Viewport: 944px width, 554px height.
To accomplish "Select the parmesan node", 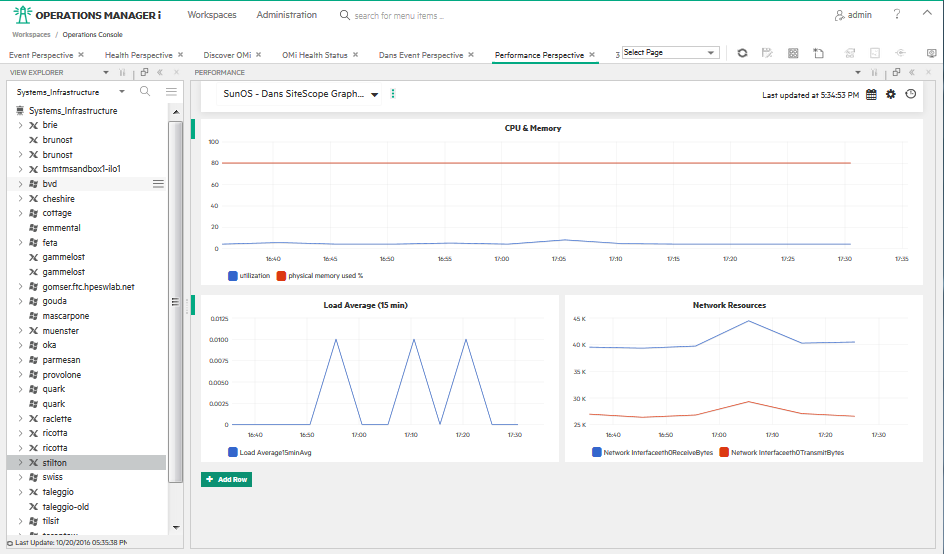I will tap(61, 360).
